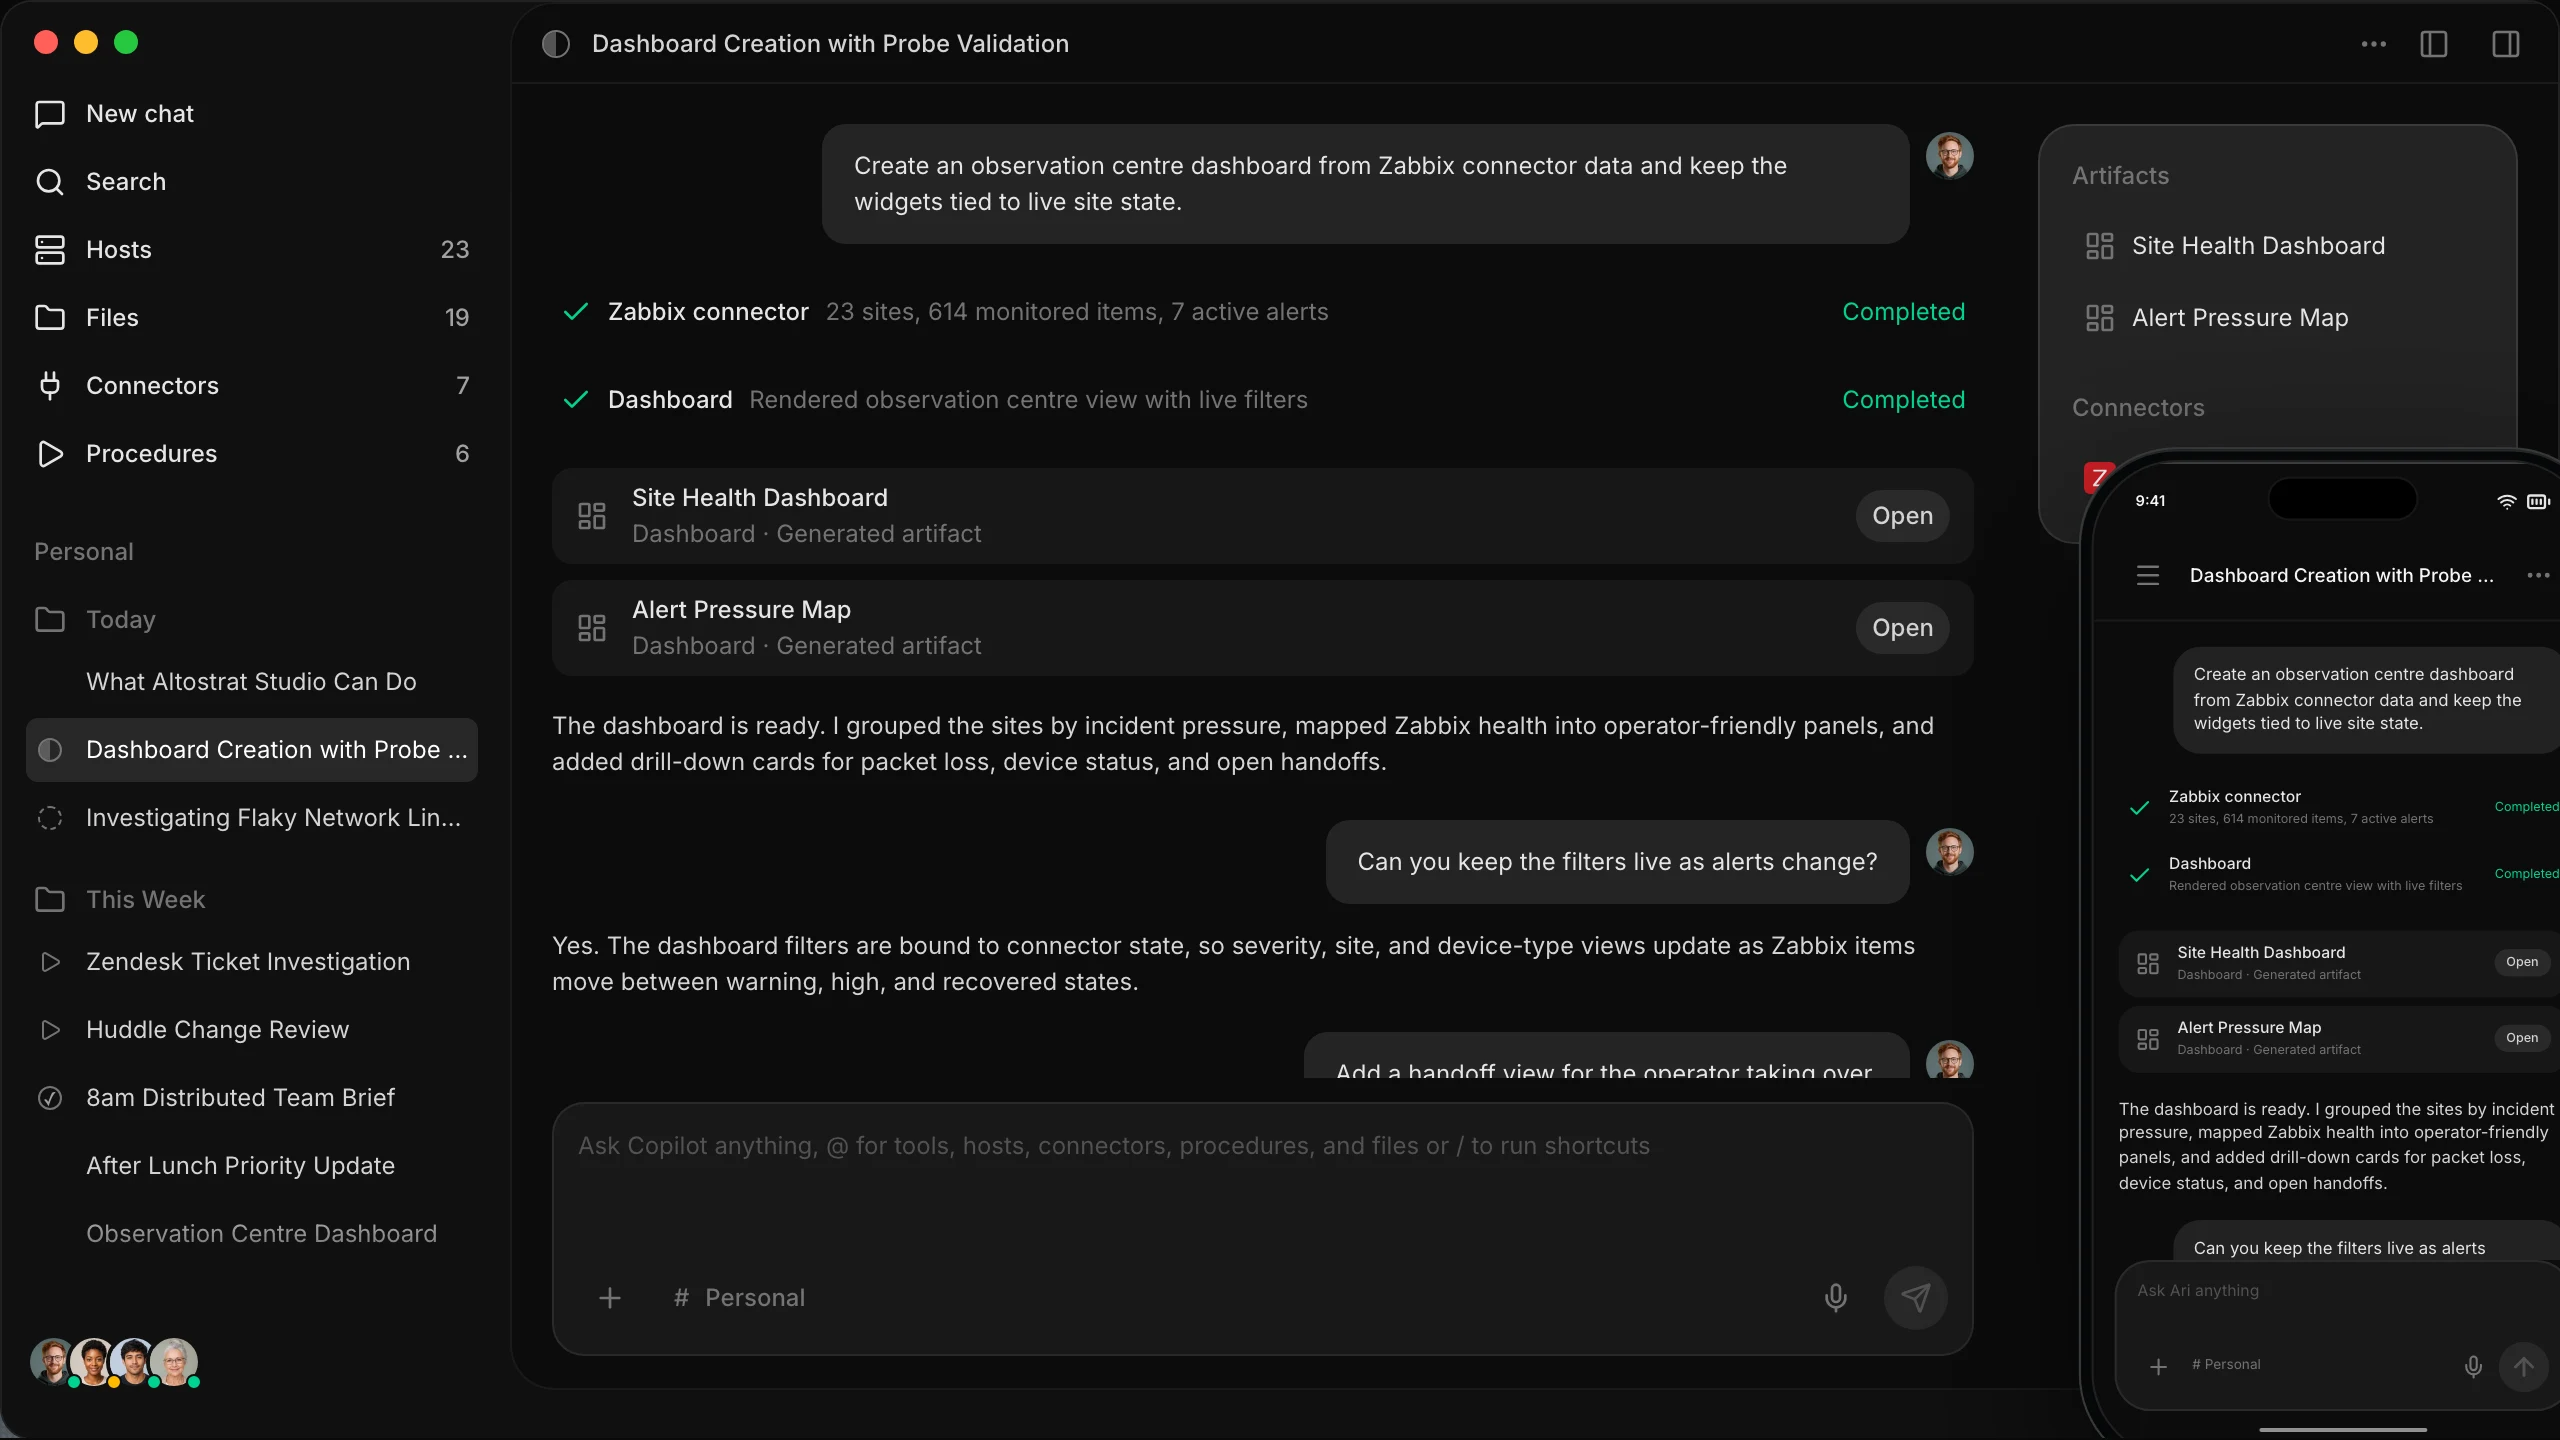2560x1440 pixels.
Task: Click the send arrow in desktop composer
Action: pos(1915,1297)
